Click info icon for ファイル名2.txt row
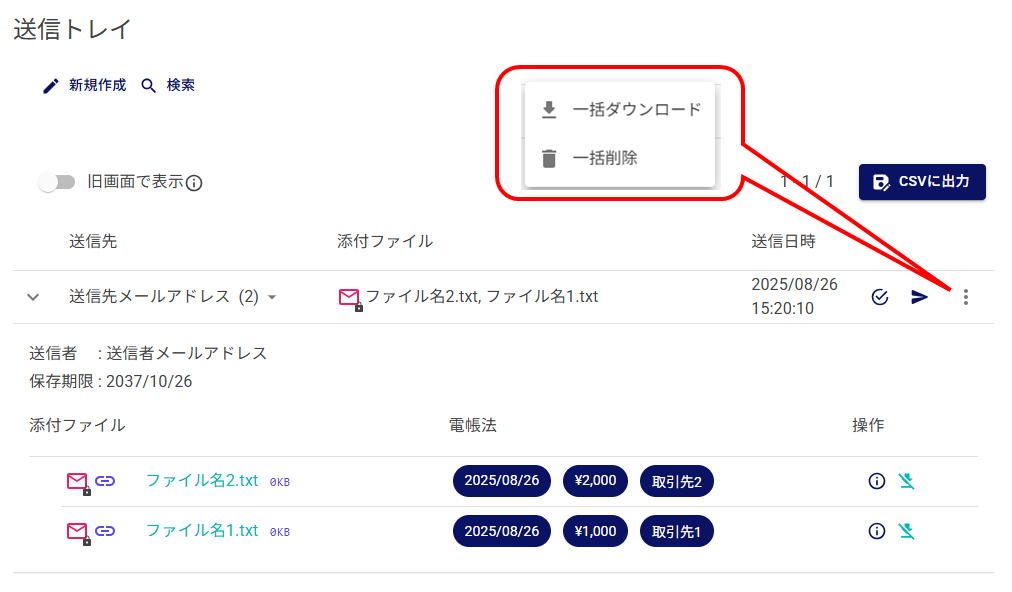Image resolution: width=1012 pixels, height=592 pixels. pos(877,481)
